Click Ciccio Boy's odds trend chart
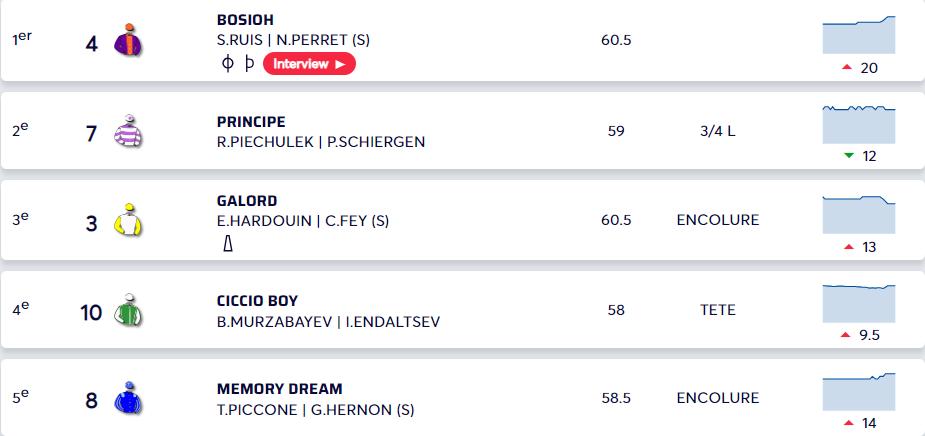This screenshot has height=436, width=925. pos(858,303)
